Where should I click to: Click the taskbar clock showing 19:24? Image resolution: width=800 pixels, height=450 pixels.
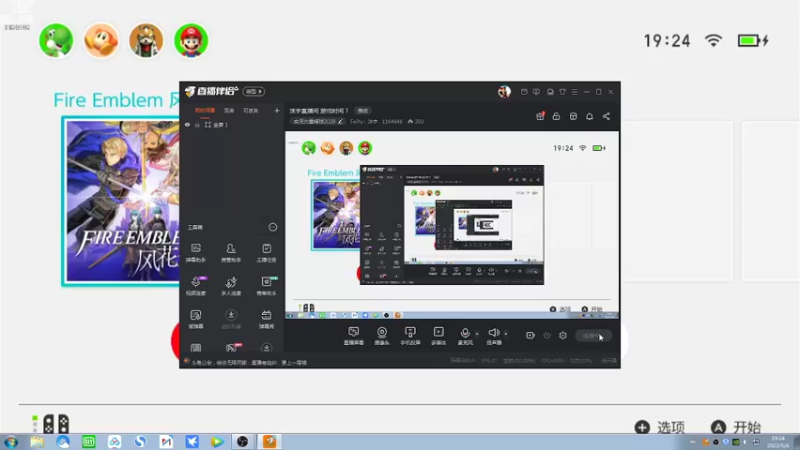(778, 442)
